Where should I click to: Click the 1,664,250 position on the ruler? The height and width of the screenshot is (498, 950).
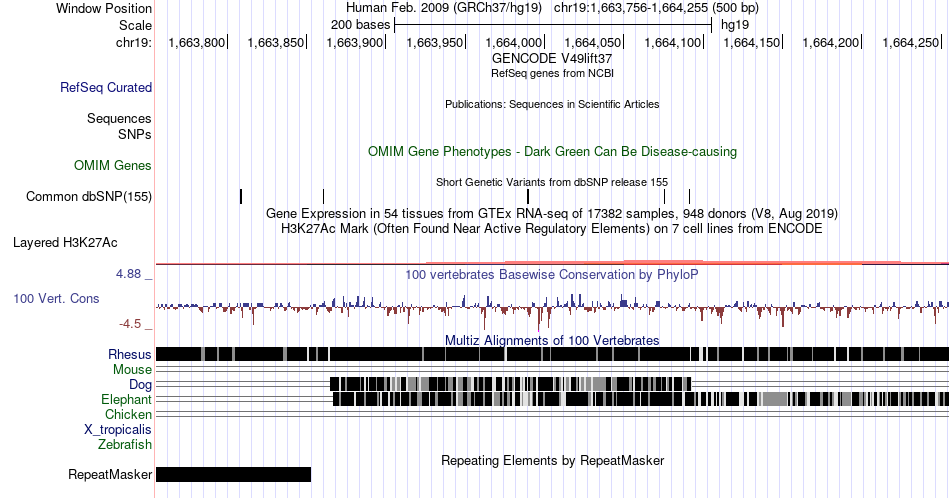click(911, 42)
